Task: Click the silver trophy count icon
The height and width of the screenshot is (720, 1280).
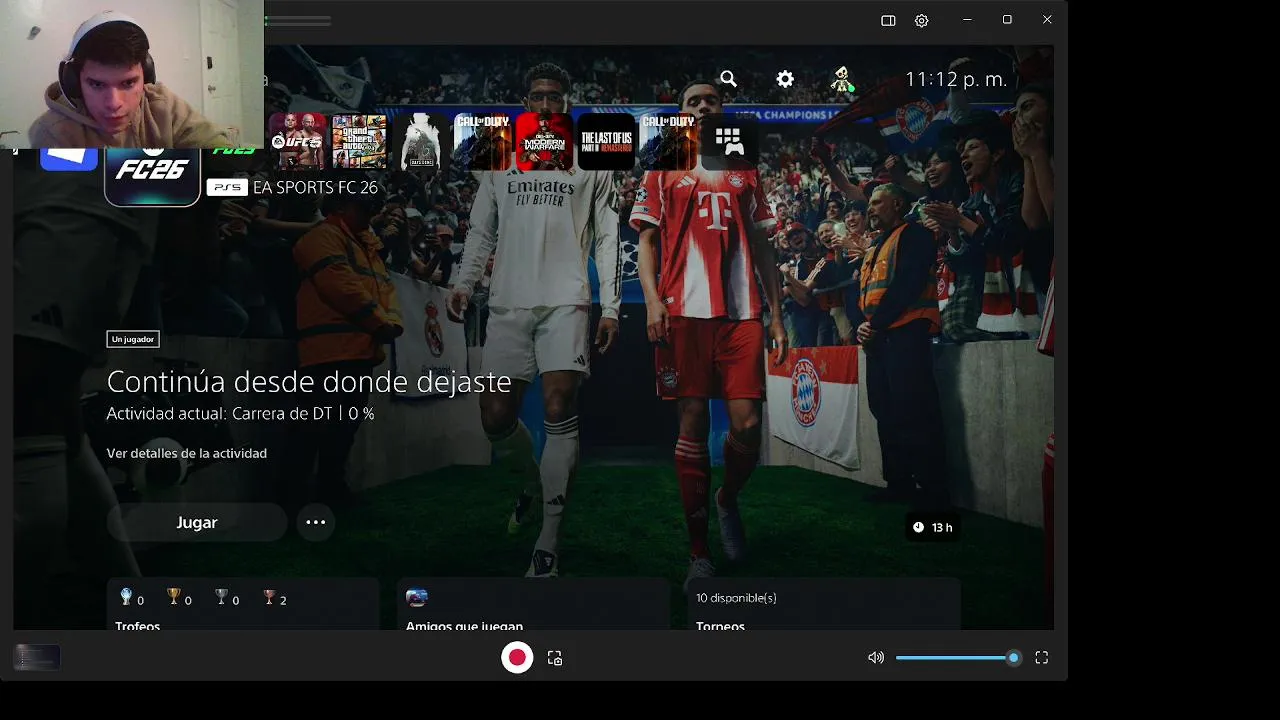Action: (x=221, y=597)
